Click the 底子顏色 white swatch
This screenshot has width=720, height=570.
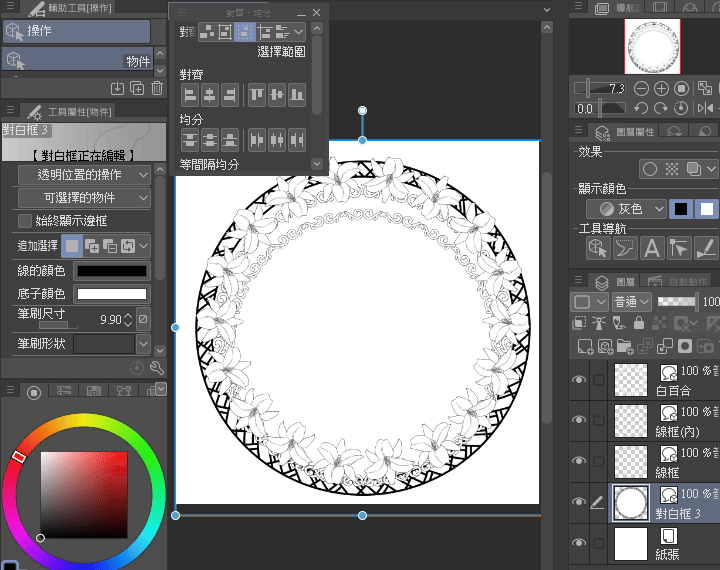click(112, 294)
